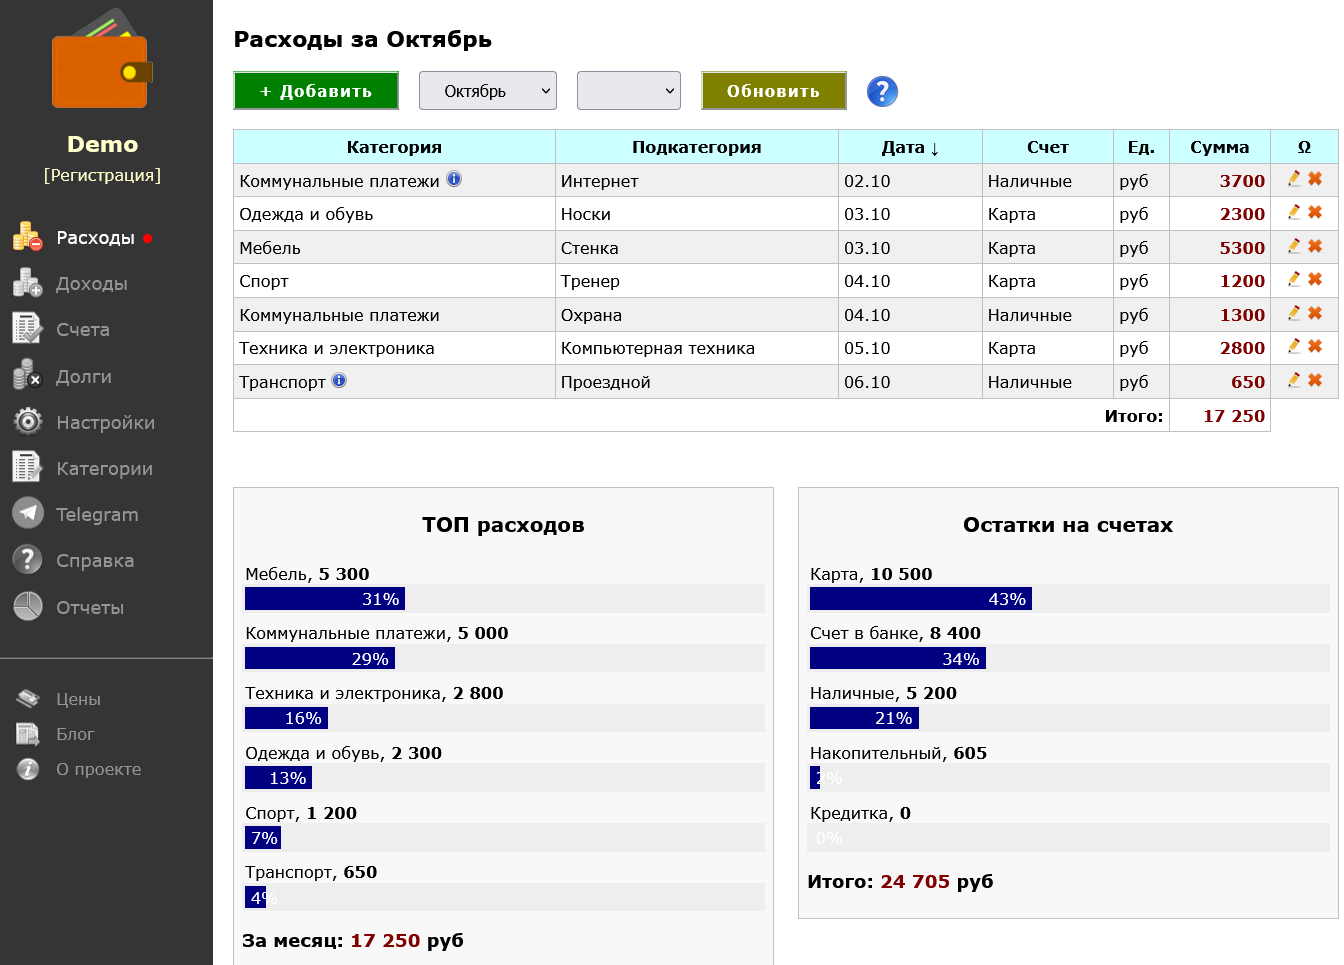Image resolution: width=1344 pixels, height=965 pixels.
Task: Open the blue help question mark
Action: 881,91
